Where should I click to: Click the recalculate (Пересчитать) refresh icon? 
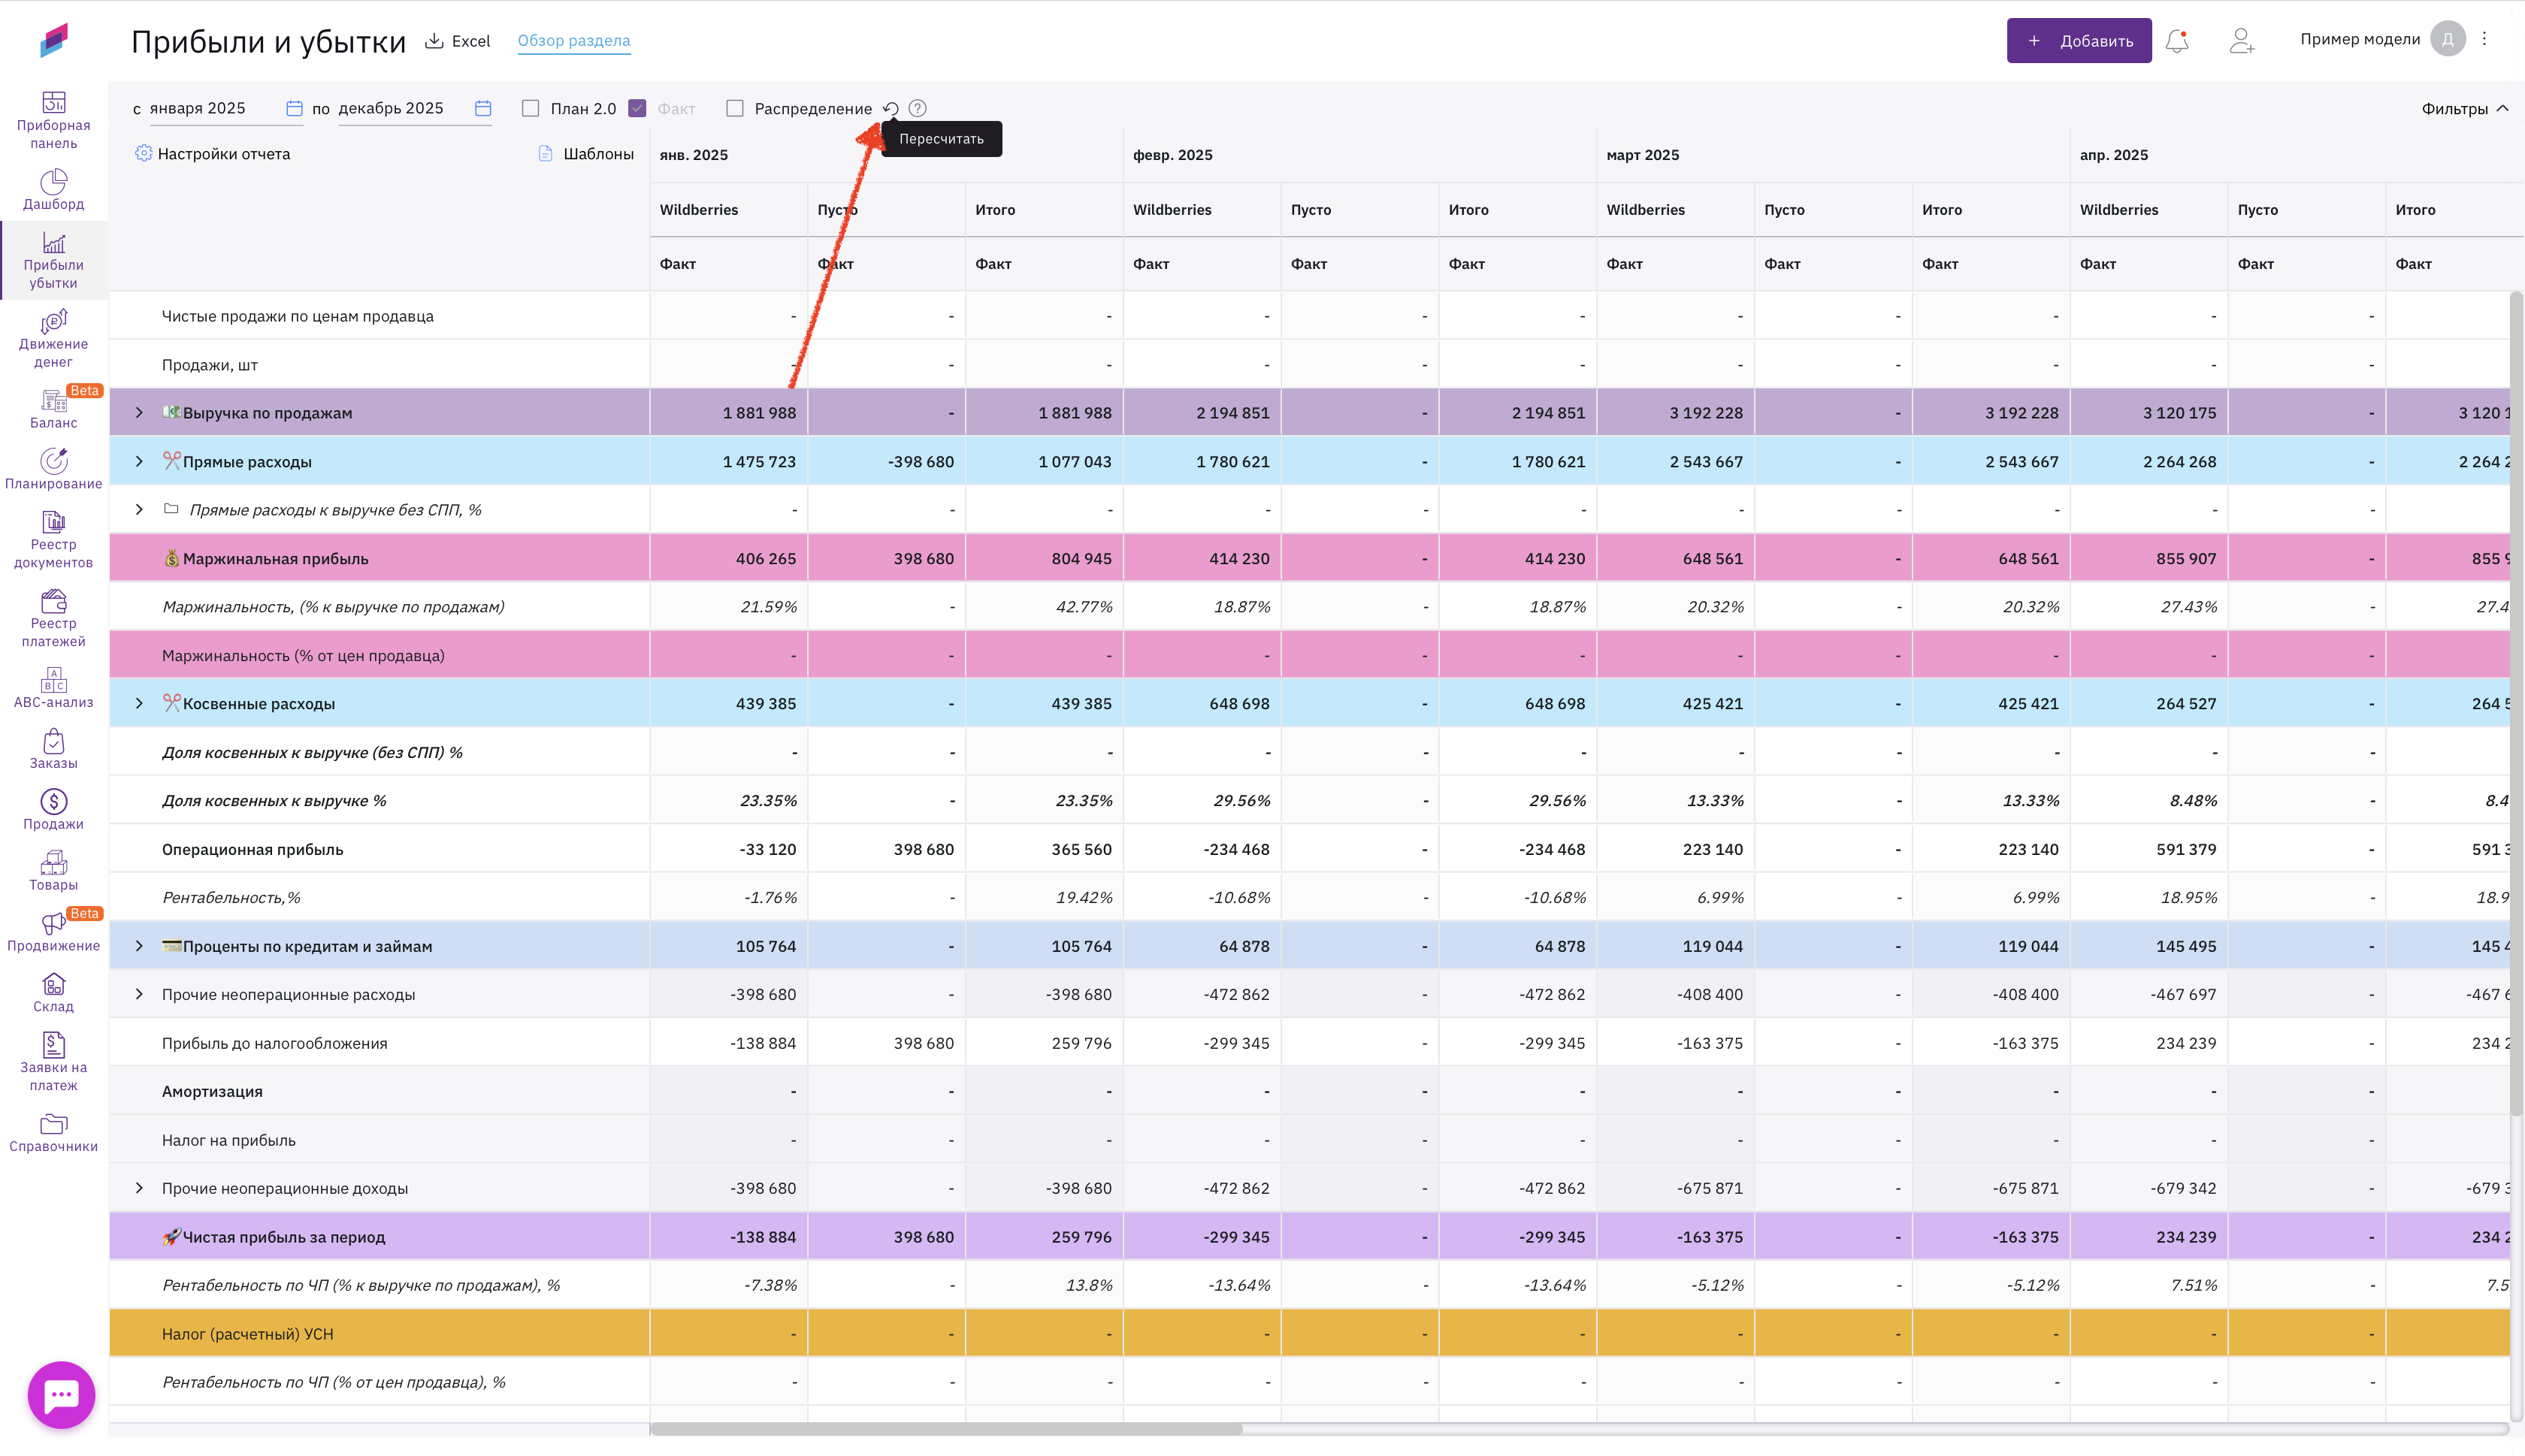(890, 108)
